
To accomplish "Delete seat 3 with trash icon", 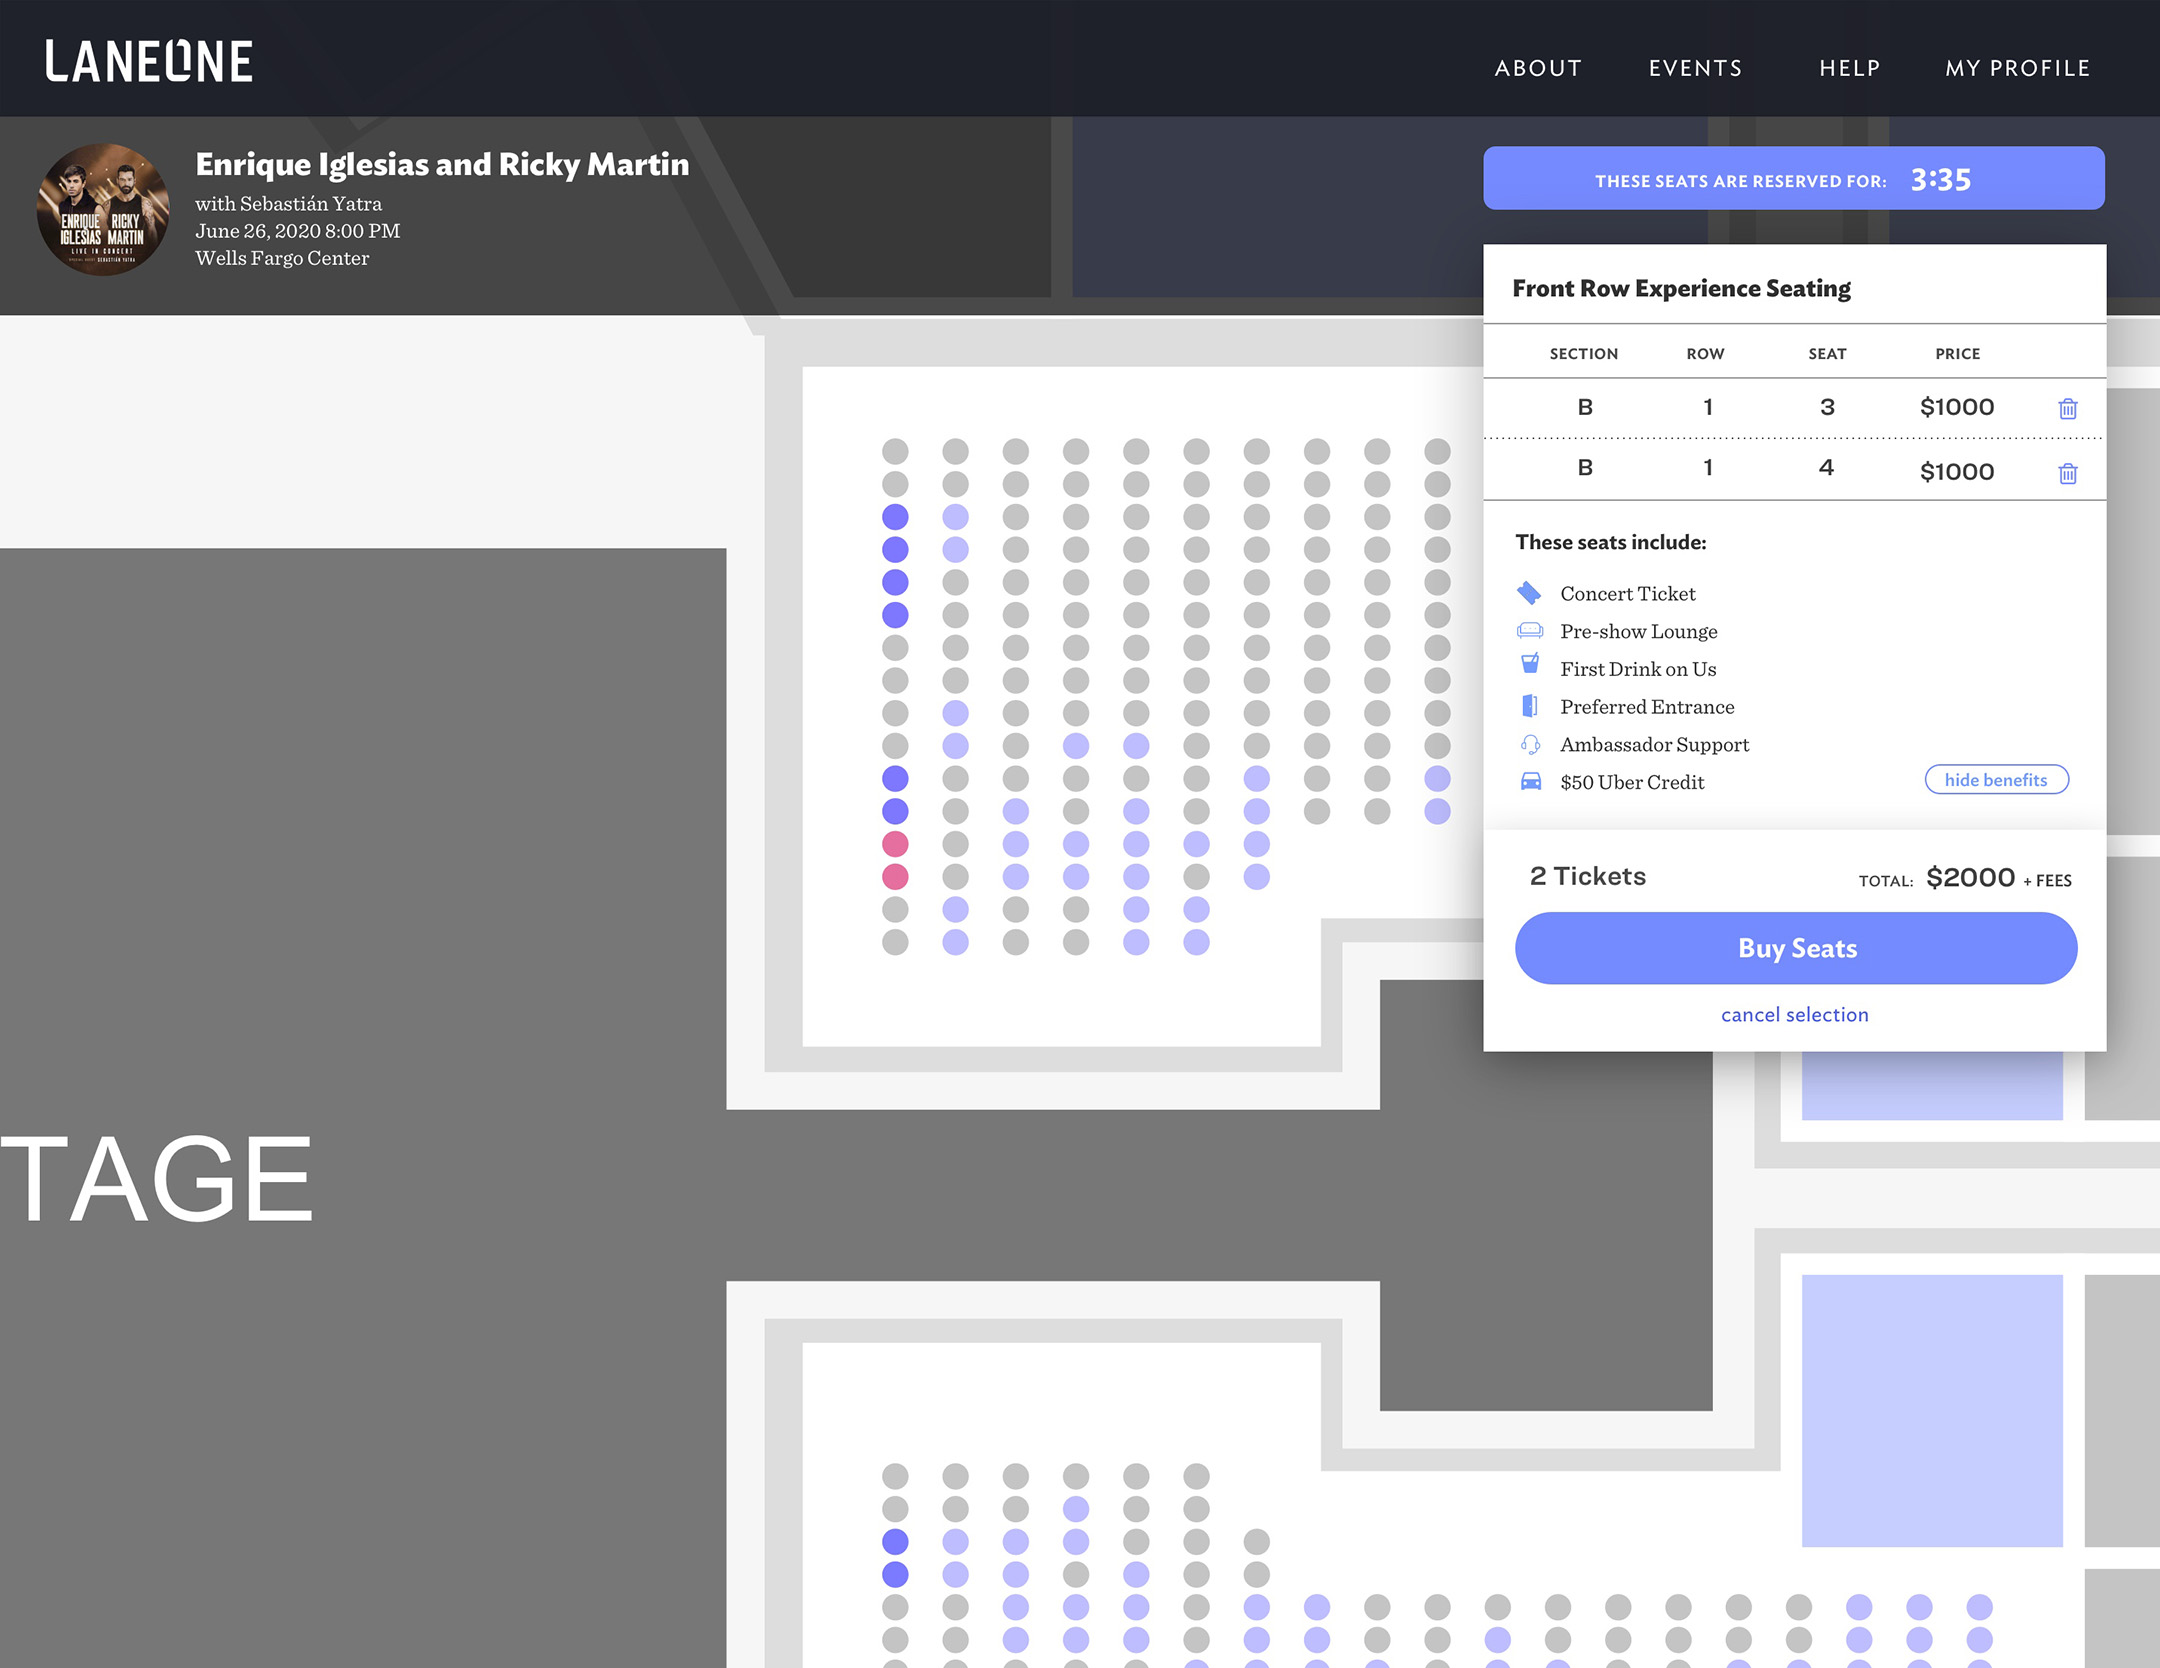I will [2067, 408].
